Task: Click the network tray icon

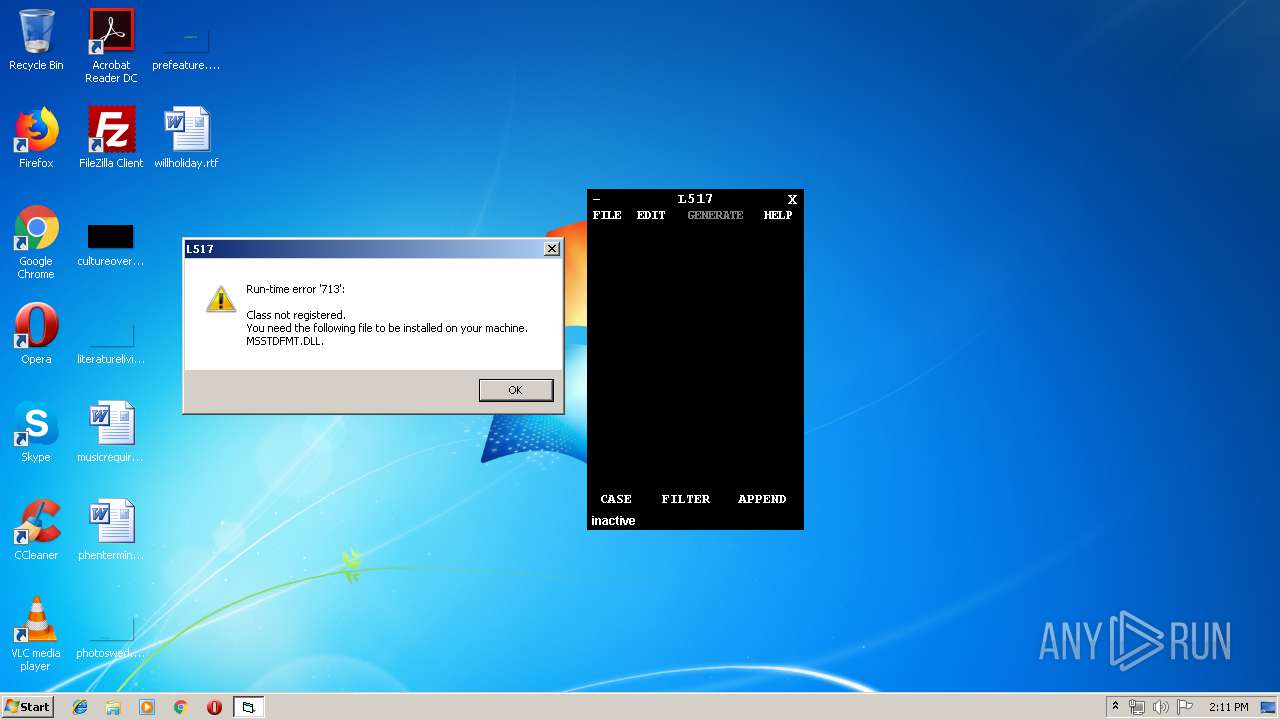Action: point(1137,707)
